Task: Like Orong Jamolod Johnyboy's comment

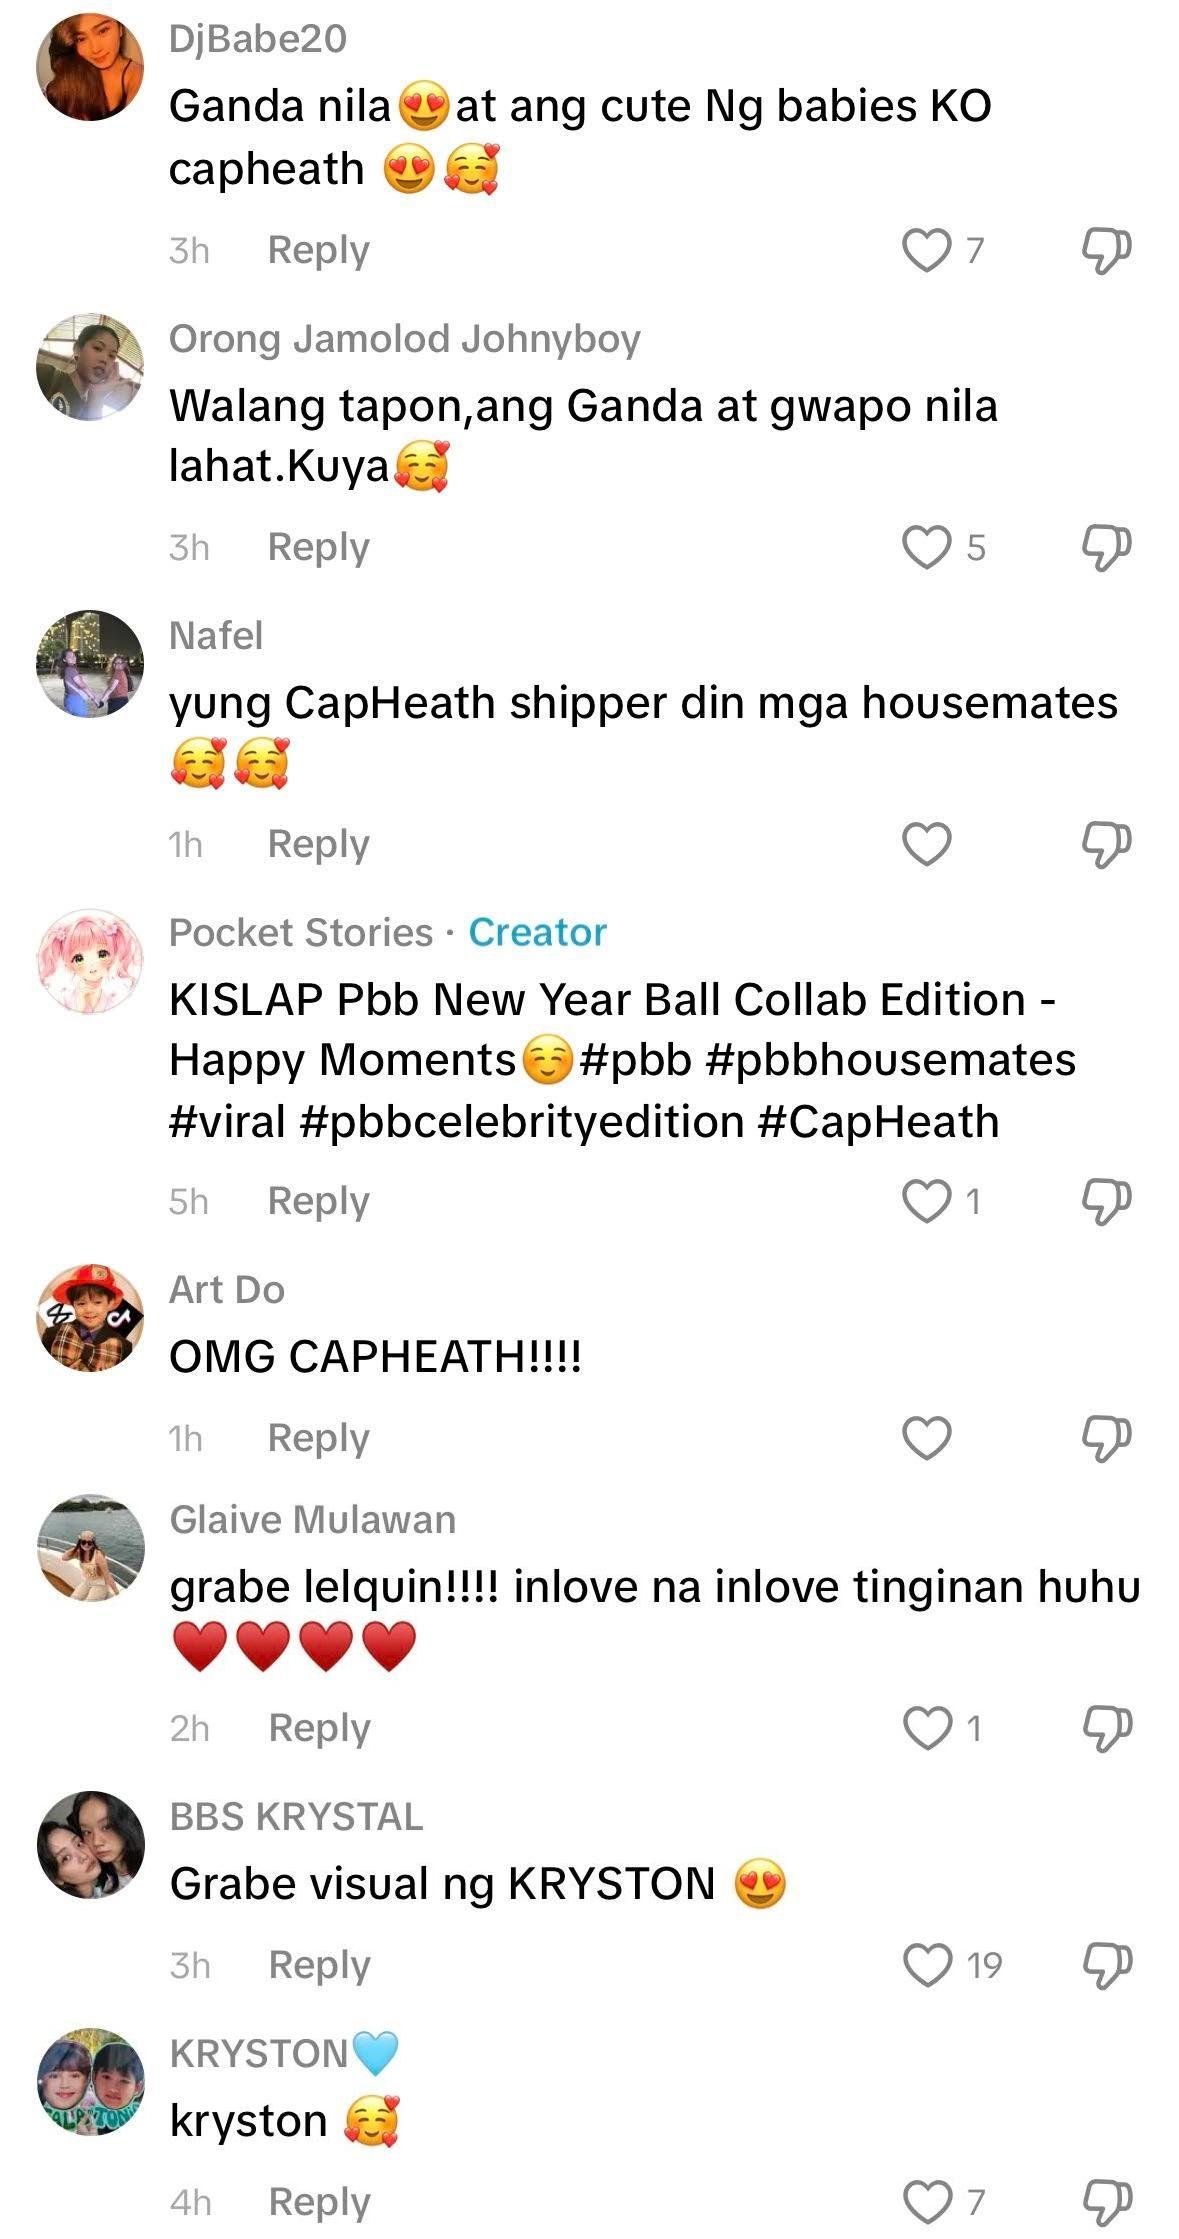Action: [926, 547]
